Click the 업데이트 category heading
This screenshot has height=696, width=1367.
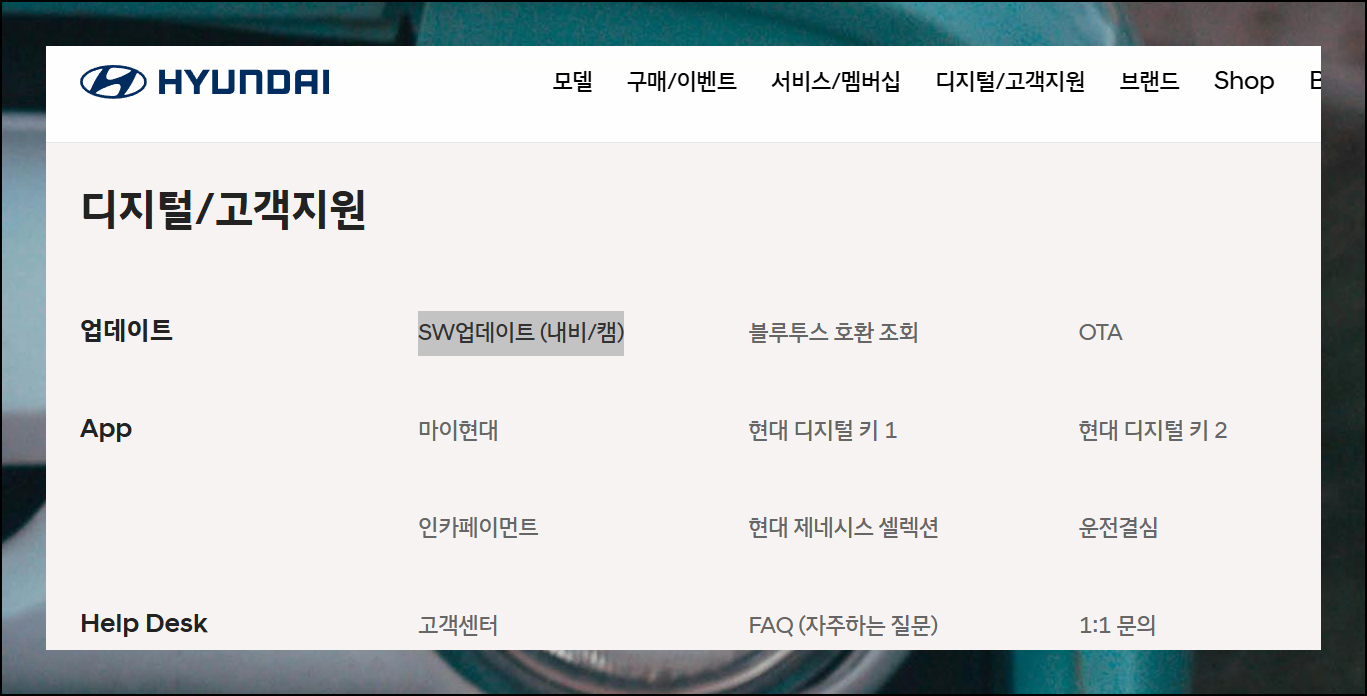126,330
